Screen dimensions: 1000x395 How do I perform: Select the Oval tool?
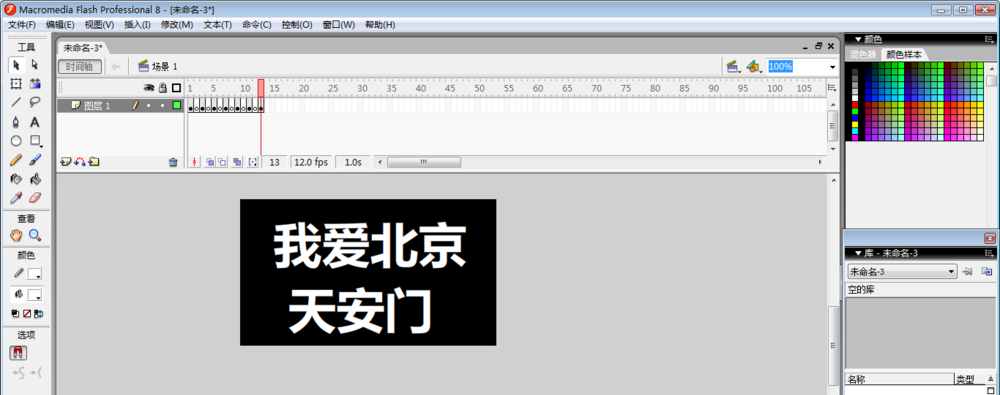[x=17, y=141]
